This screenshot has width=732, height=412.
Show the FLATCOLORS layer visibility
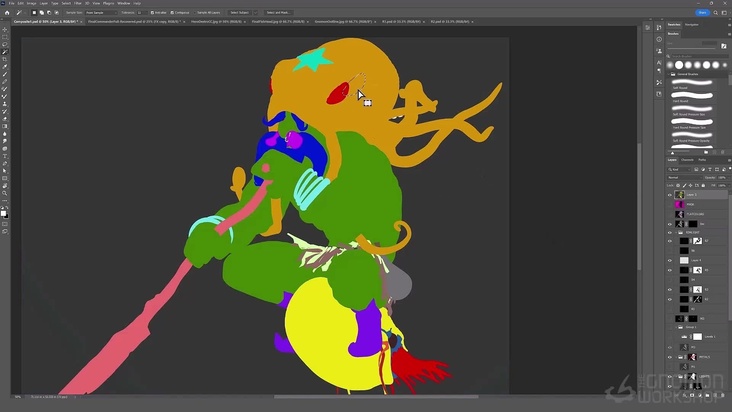[x=669, y=214]
